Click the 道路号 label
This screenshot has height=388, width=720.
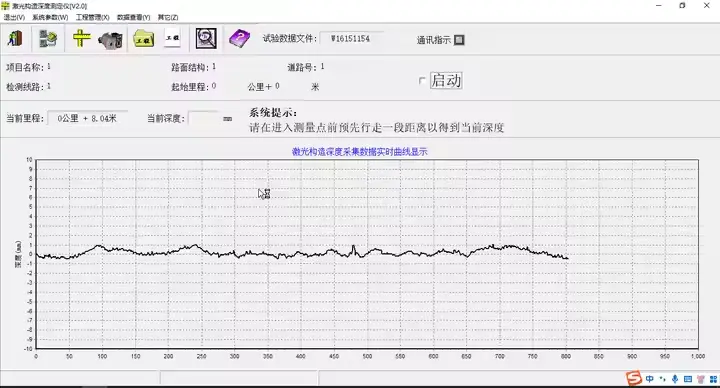(303, 67)
